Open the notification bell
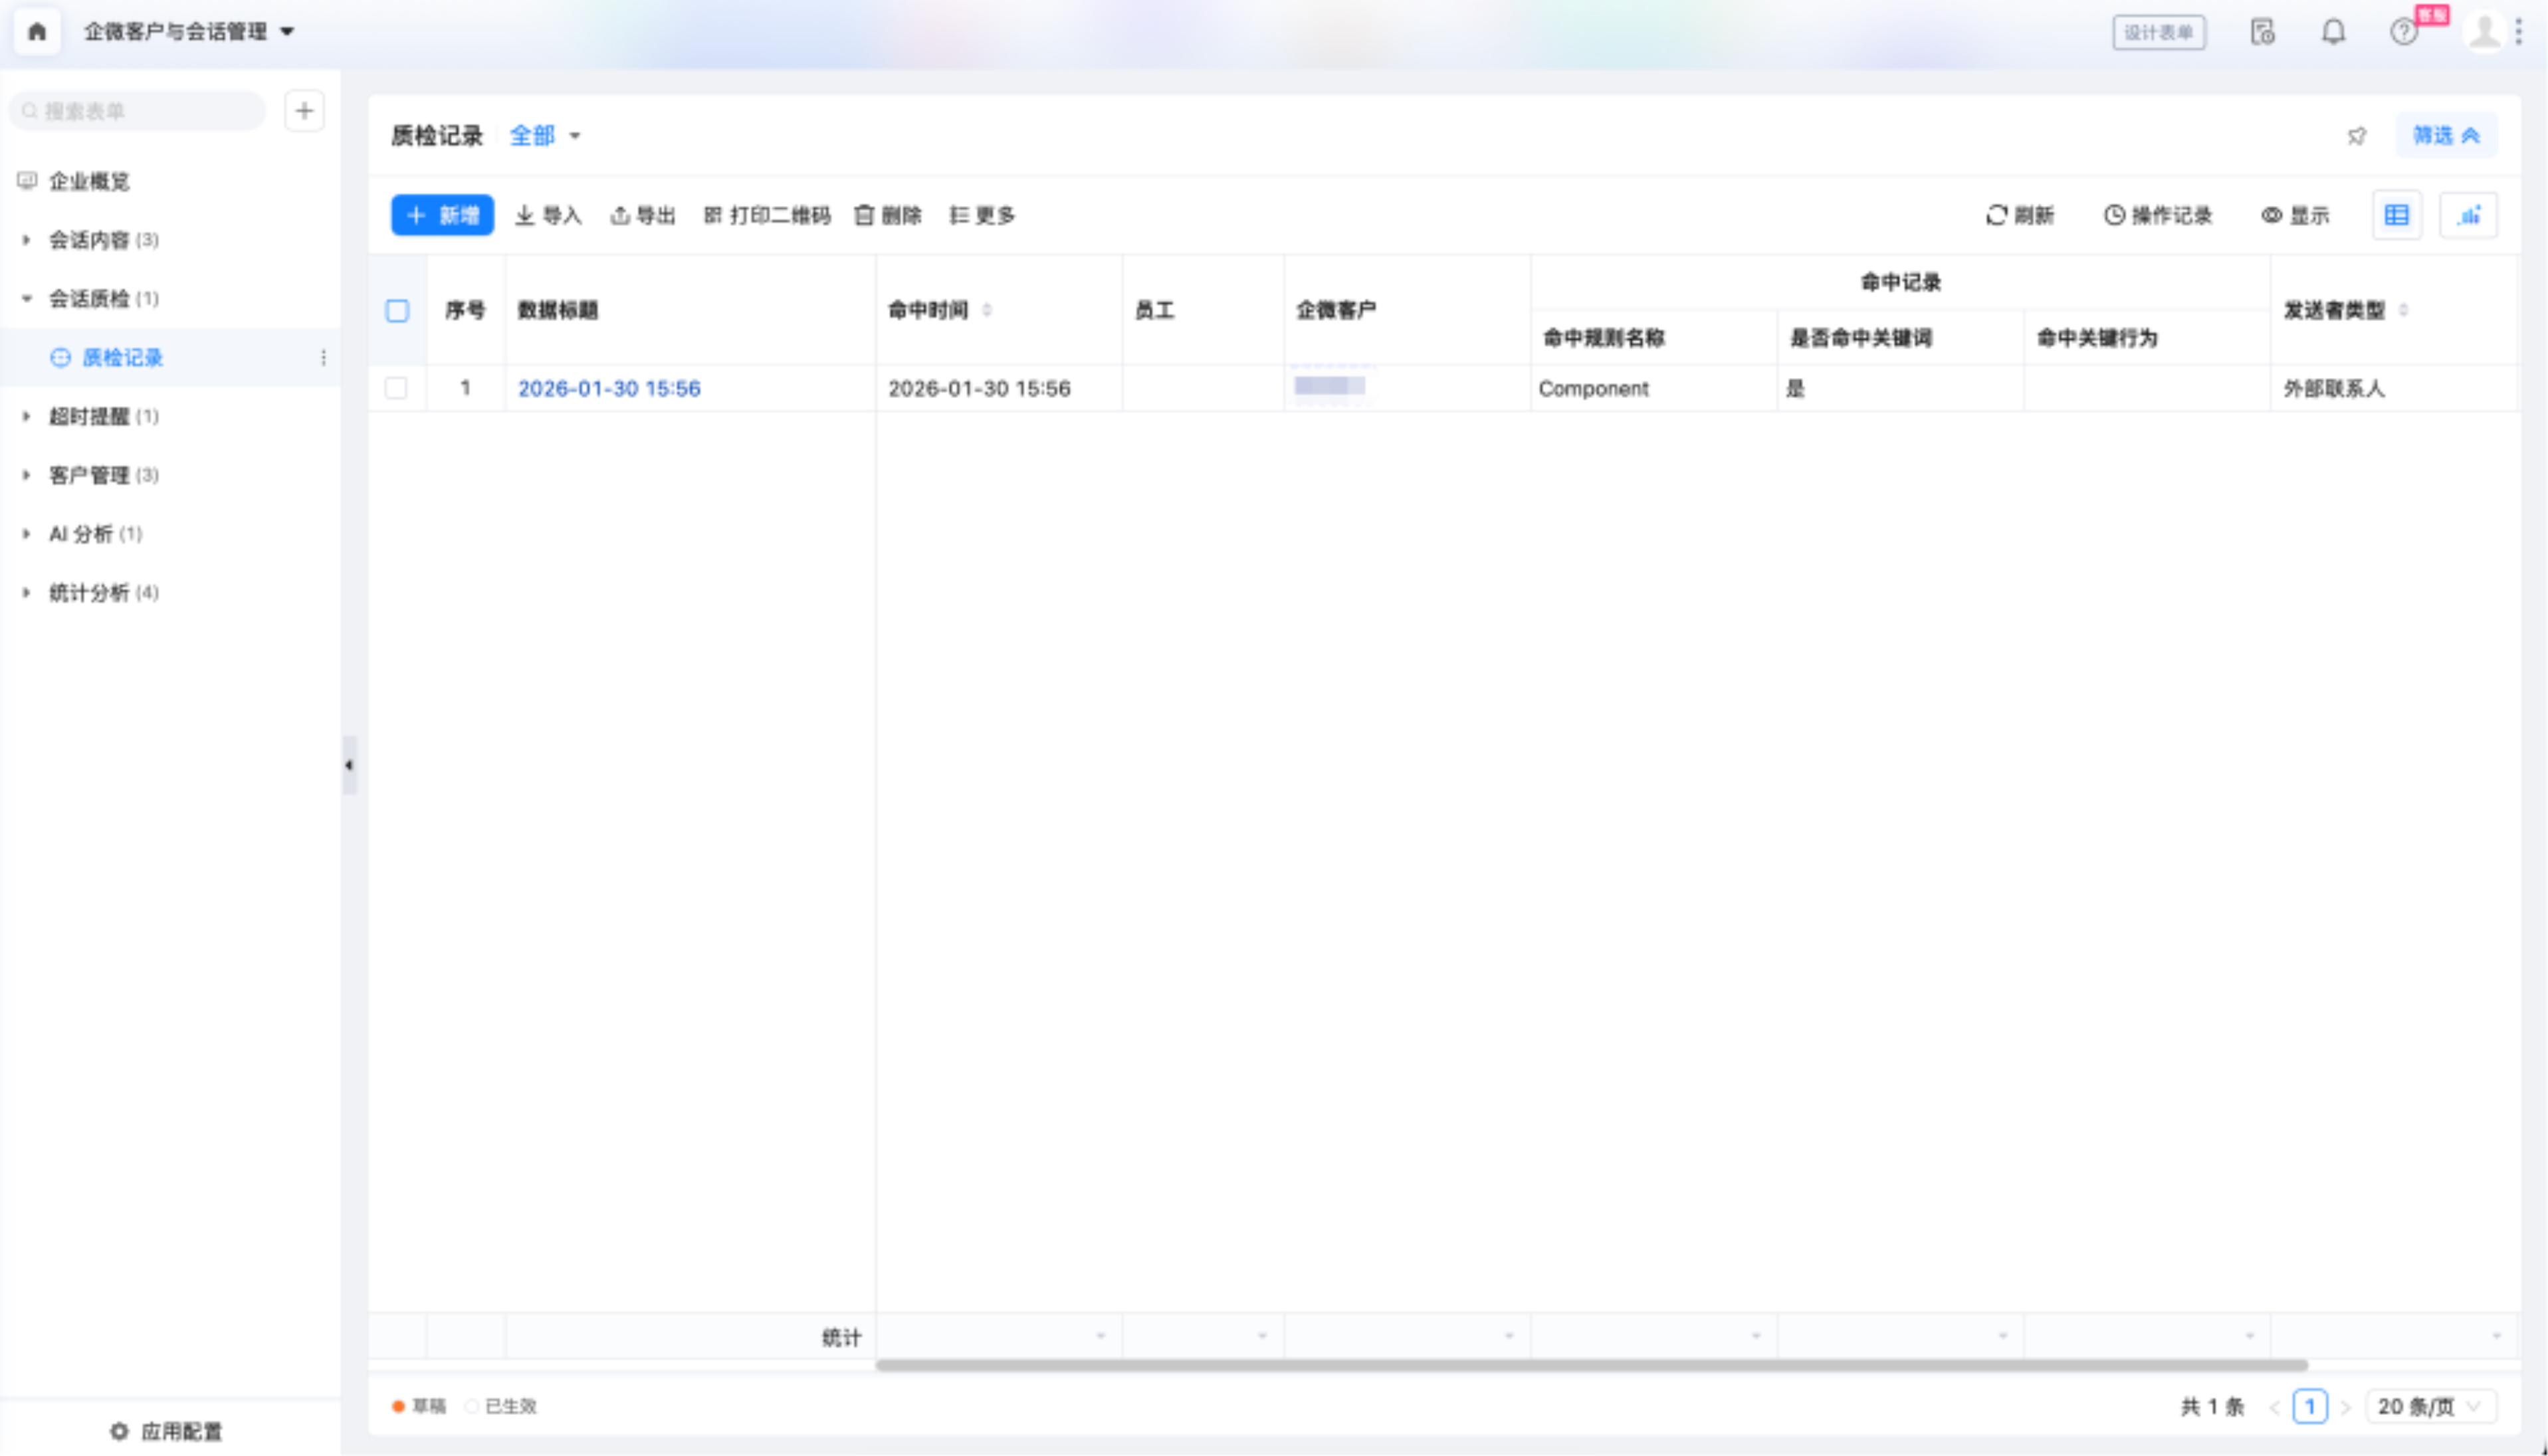Viewport: 2548px width, 1456px height. click(2333, 32)
